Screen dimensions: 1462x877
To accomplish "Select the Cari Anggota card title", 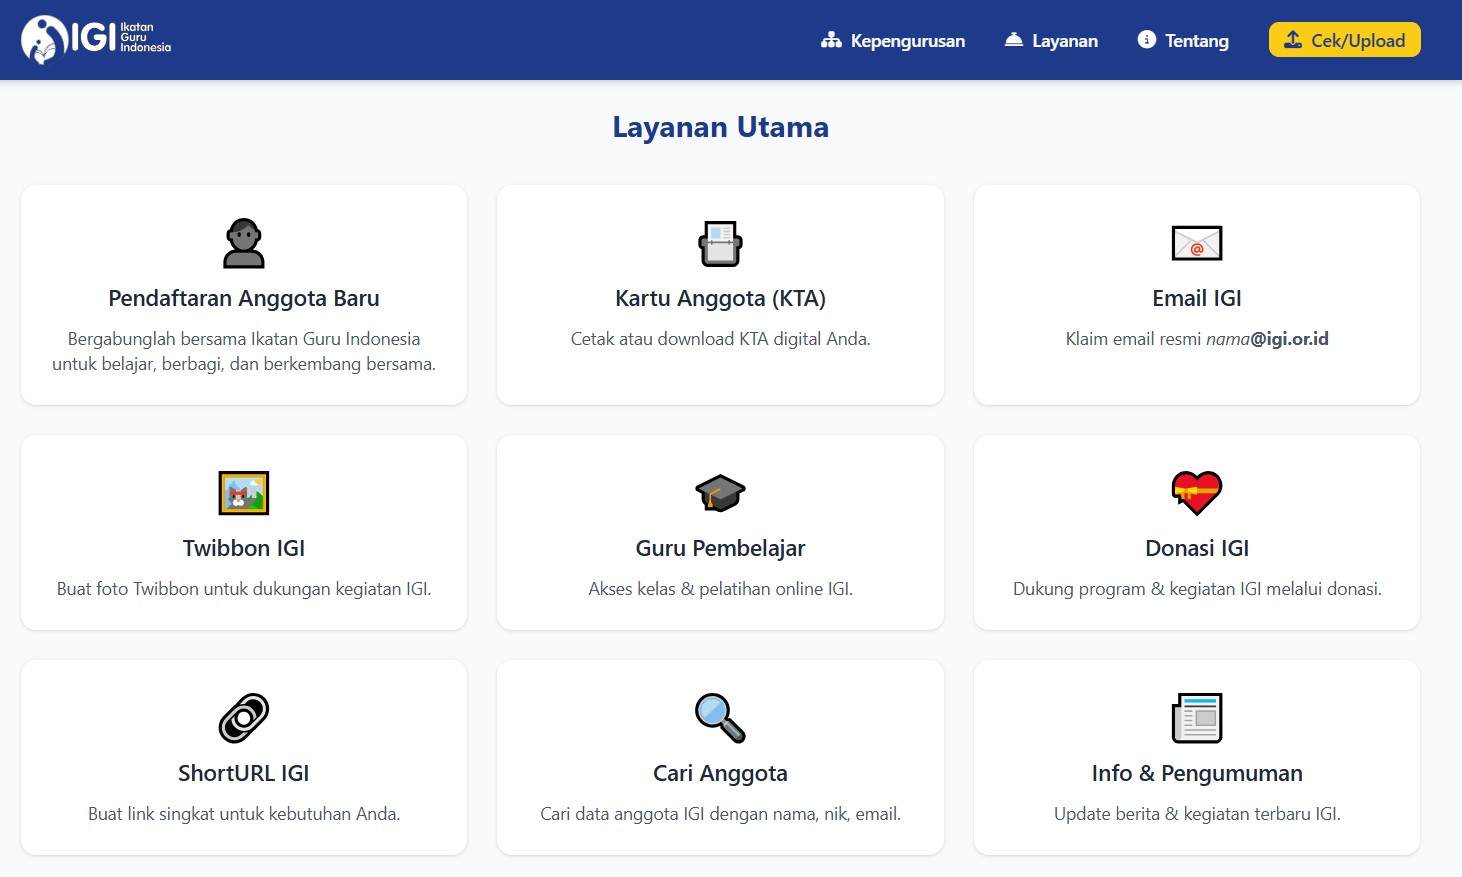I will [720, 773].
